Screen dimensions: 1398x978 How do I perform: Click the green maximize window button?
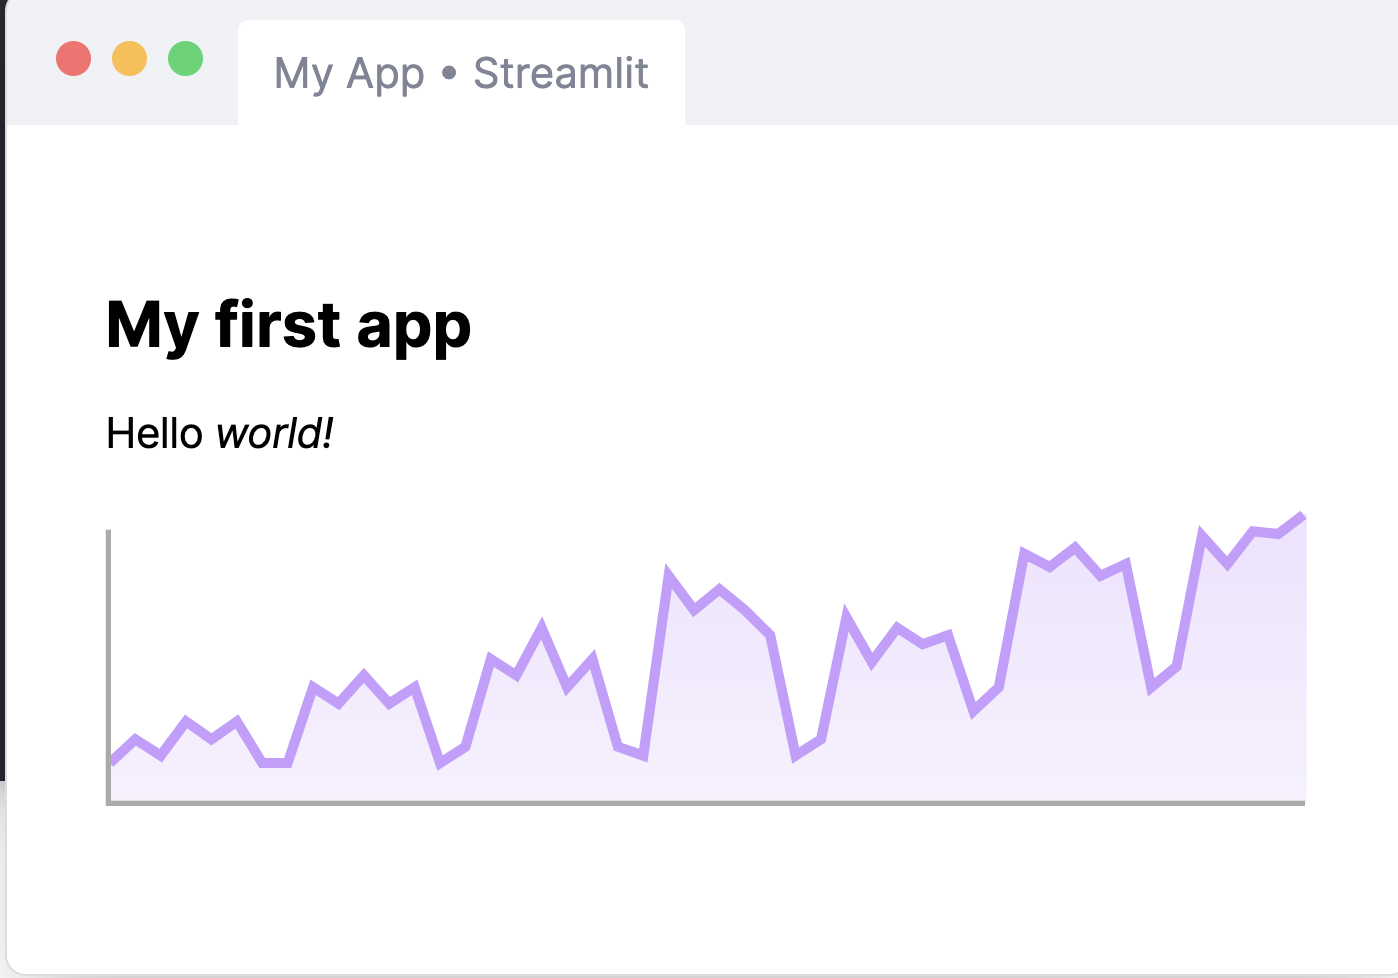click(x=186, y=59)
